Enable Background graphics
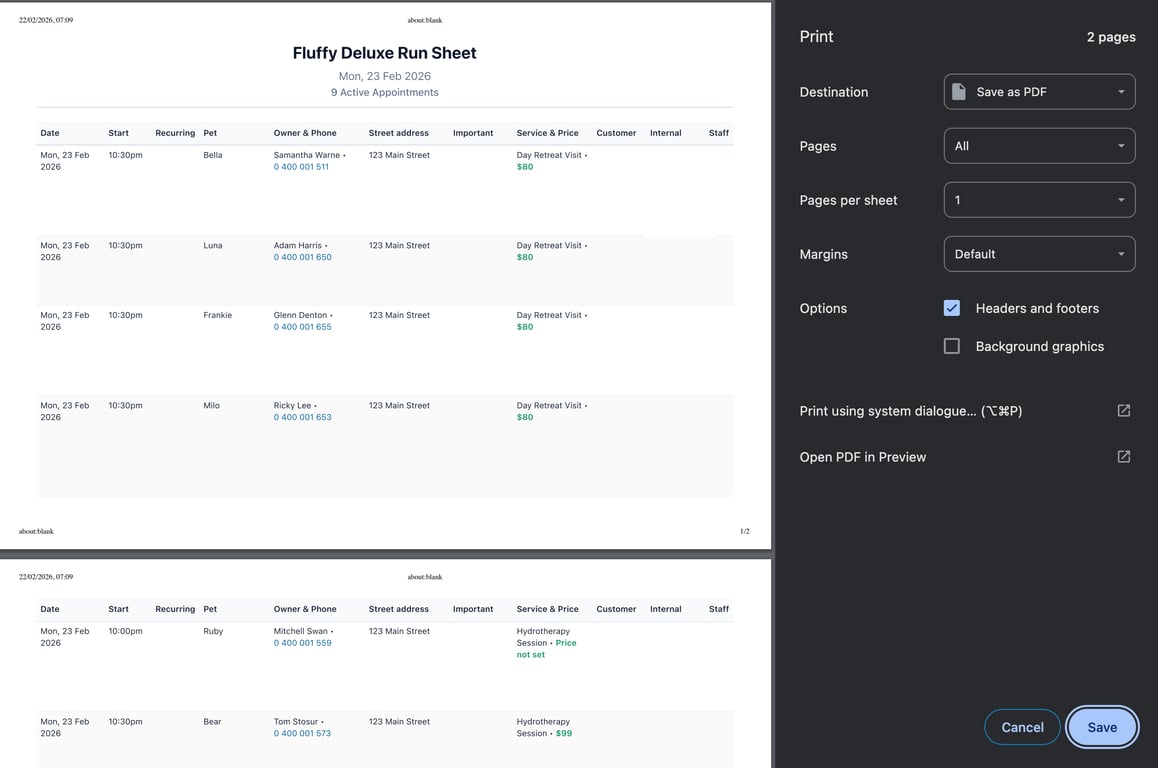Image resolution: width=1158 pixels, height=768 pixels. click(951, 345)
